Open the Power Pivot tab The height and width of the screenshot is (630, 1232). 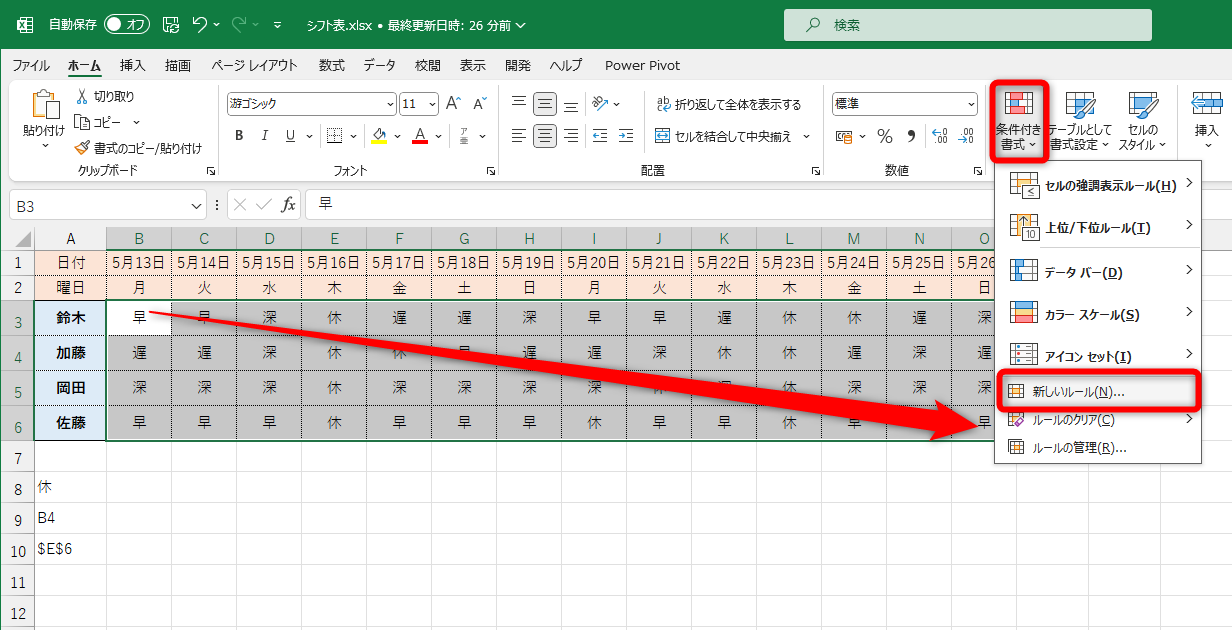click(641, 65)
